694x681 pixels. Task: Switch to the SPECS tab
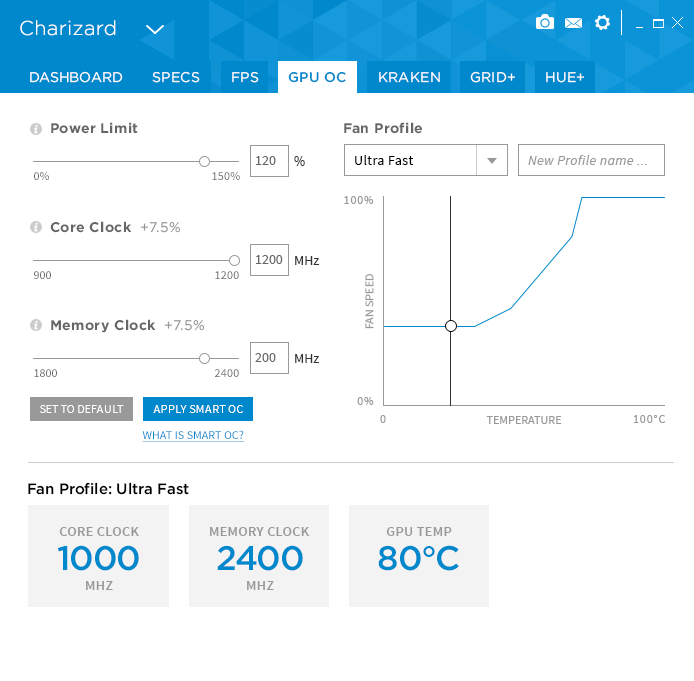[x=176, y=77]
